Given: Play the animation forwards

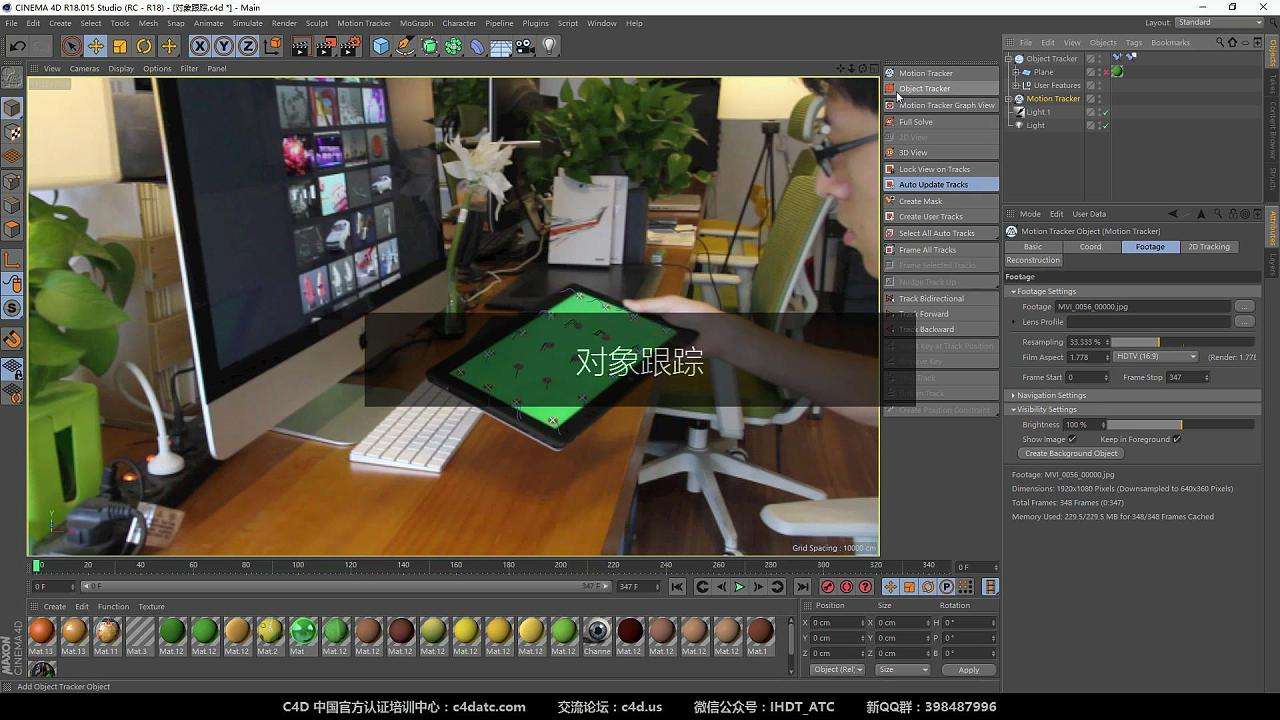Looking at the screenshot, I should click(x=740, y=587).
